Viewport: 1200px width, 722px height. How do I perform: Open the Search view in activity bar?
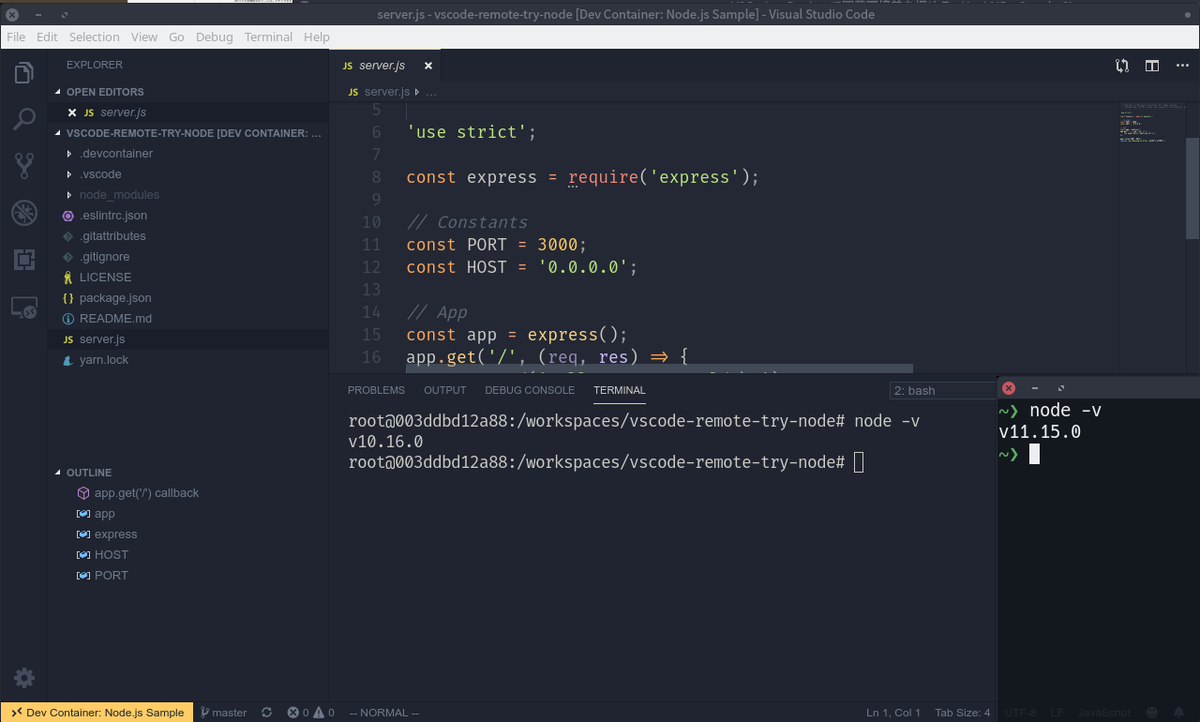click(x=24, y=120)
